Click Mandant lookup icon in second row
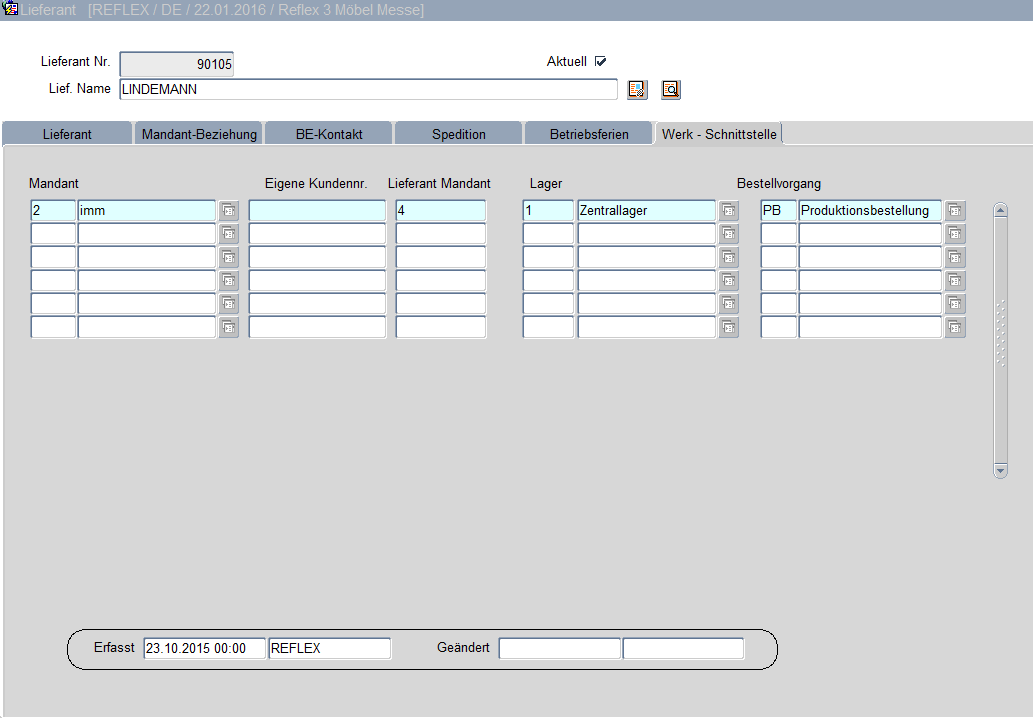Image resolution: width=1033 pixels, height=718 pixels. point(228,234)
